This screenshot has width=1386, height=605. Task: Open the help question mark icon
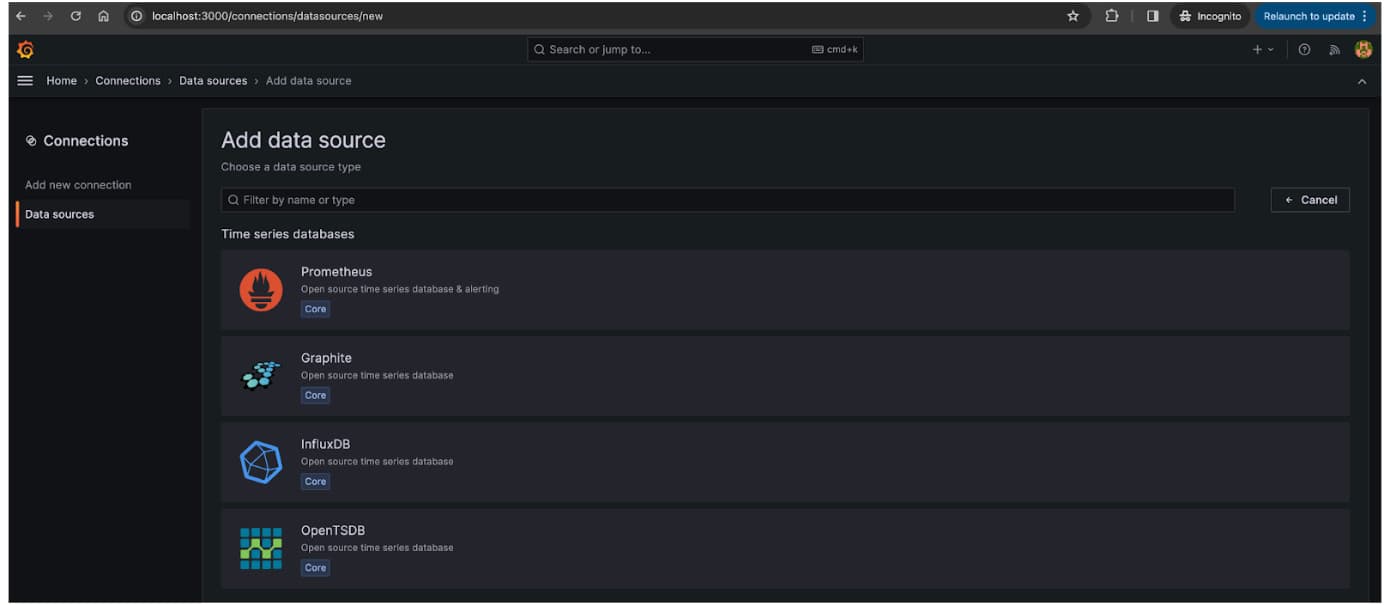[x=1304, y=50]
